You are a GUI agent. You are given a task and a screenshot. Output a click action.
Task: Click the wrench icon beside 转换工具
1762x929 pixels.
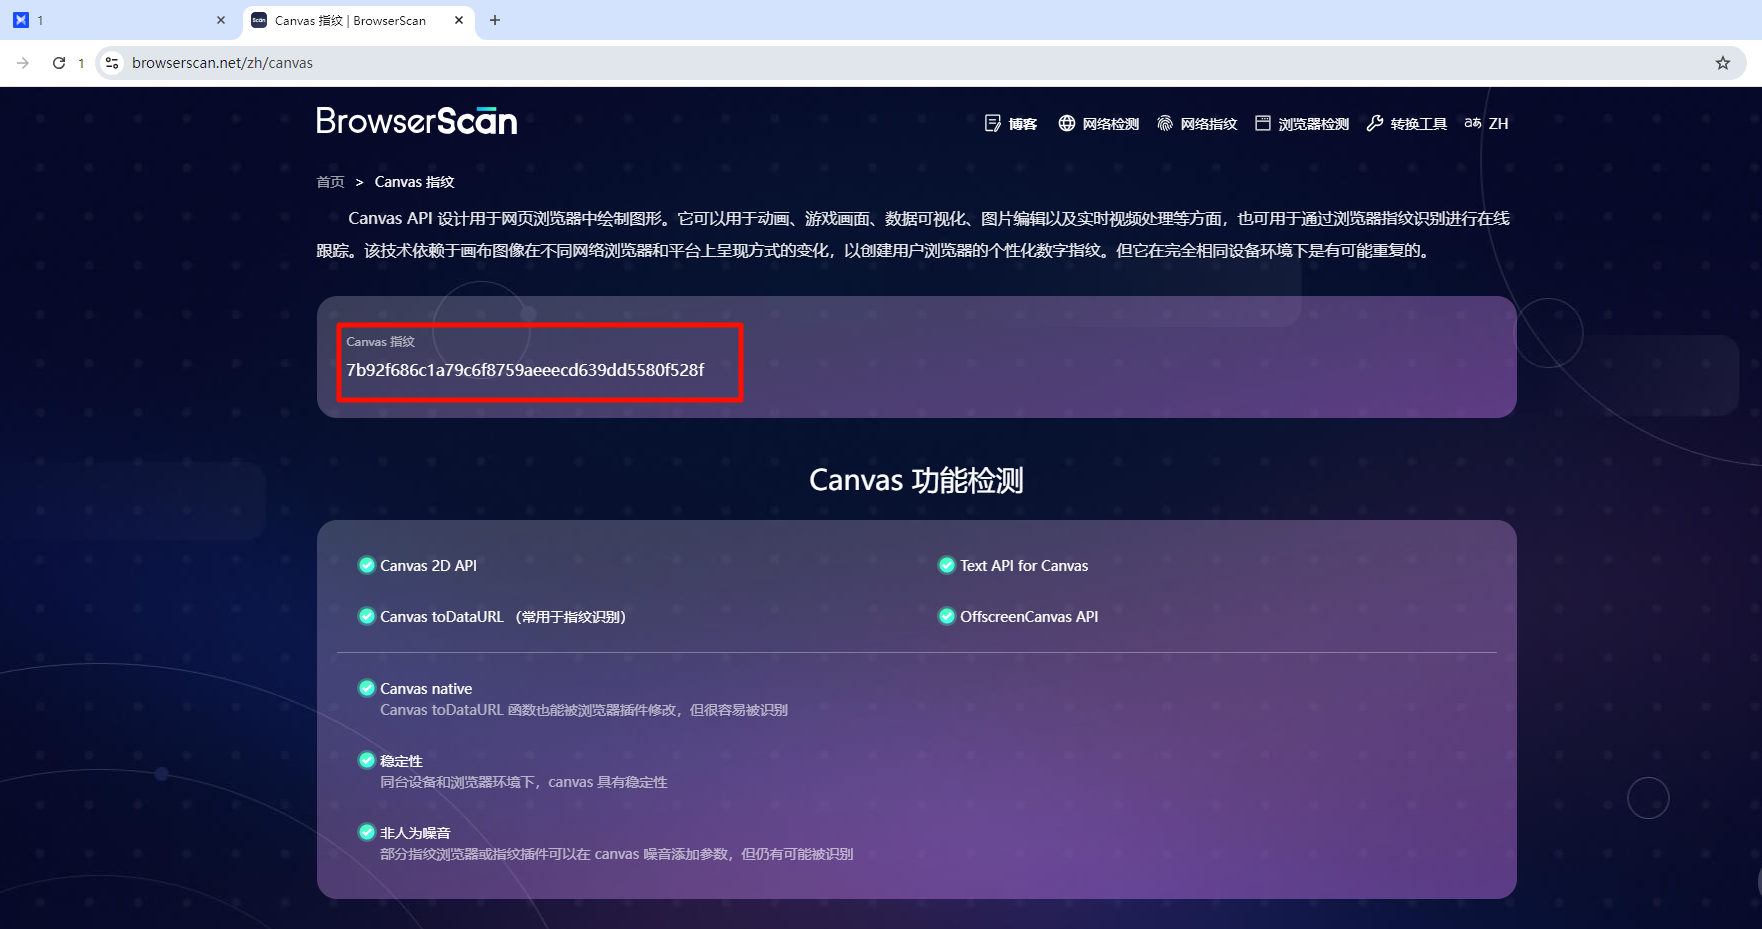1375,123
